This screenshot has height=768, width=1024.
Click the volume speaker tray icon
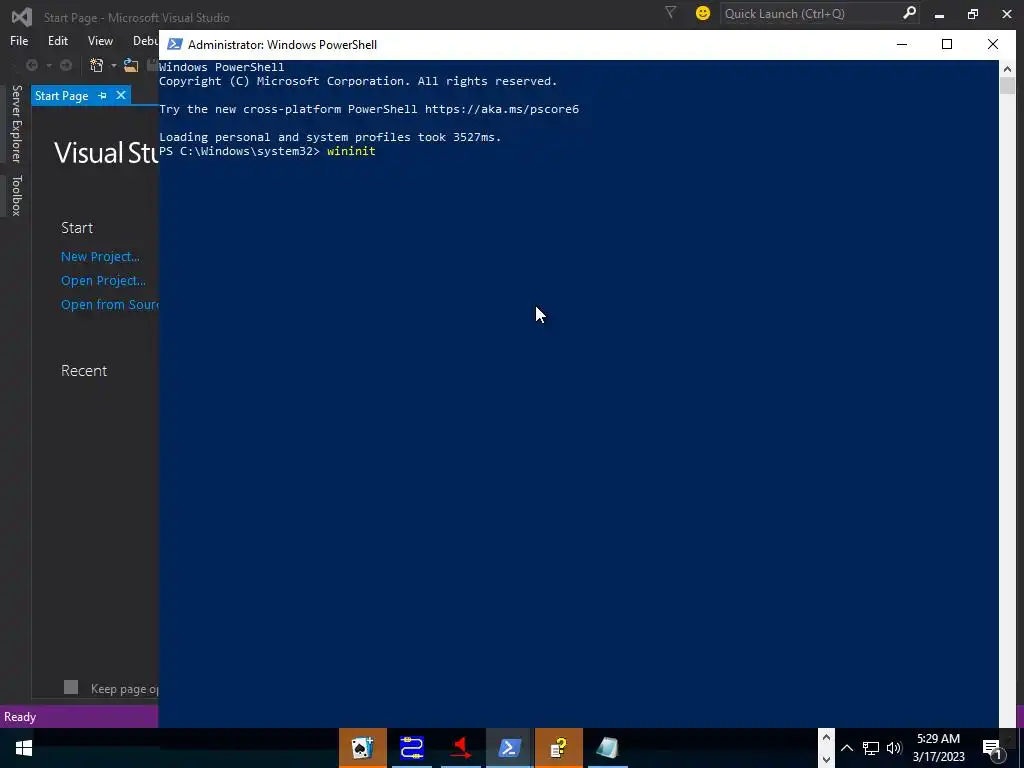tap(894, 748)
